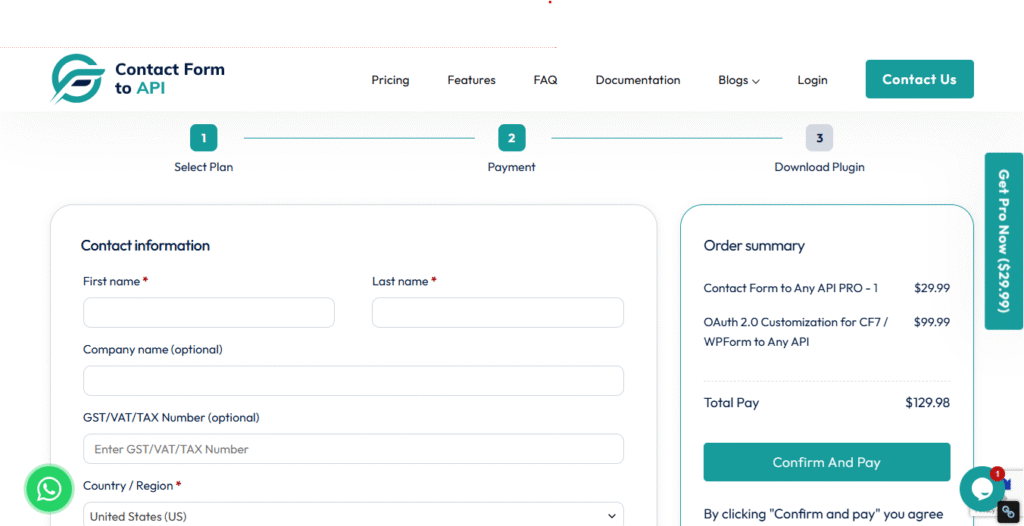The width and height of the screenshot is (1024, 526).
Task: Go to the Features page
Action: click(471, 80)
